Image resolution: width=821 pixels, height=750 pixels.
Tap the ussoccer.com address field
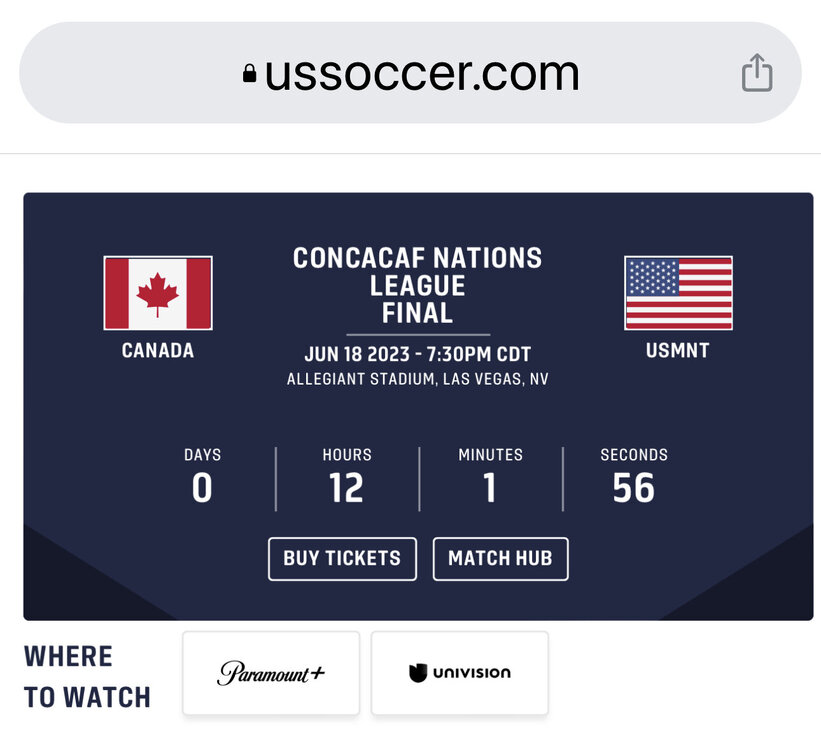click(421, 73)
